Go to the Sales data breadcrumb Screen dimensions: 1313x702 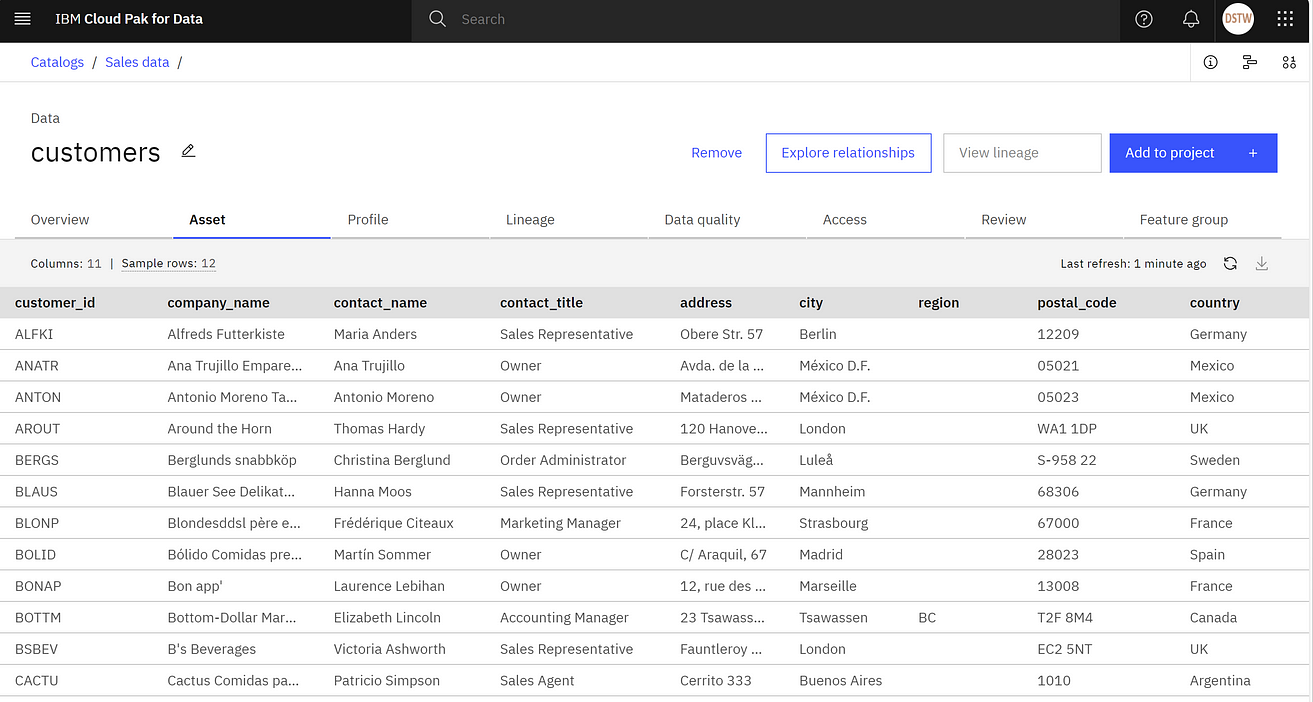tap(137, 62)
